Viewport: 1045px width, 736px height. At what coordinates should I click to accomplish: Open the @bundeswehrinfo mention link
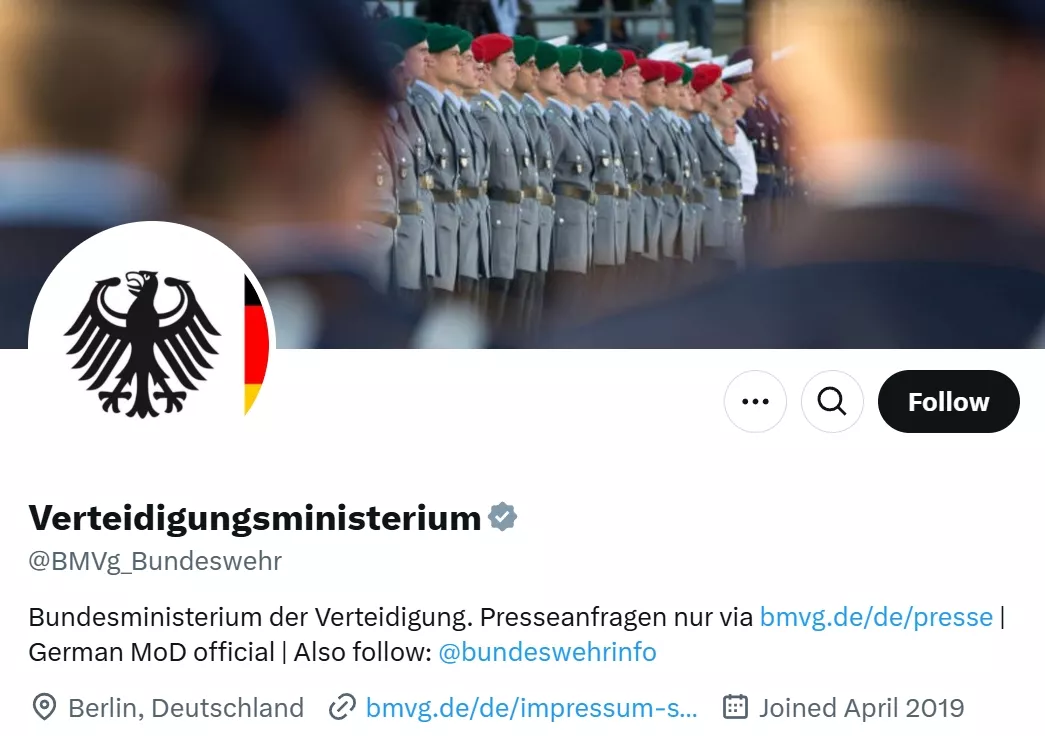547,651
